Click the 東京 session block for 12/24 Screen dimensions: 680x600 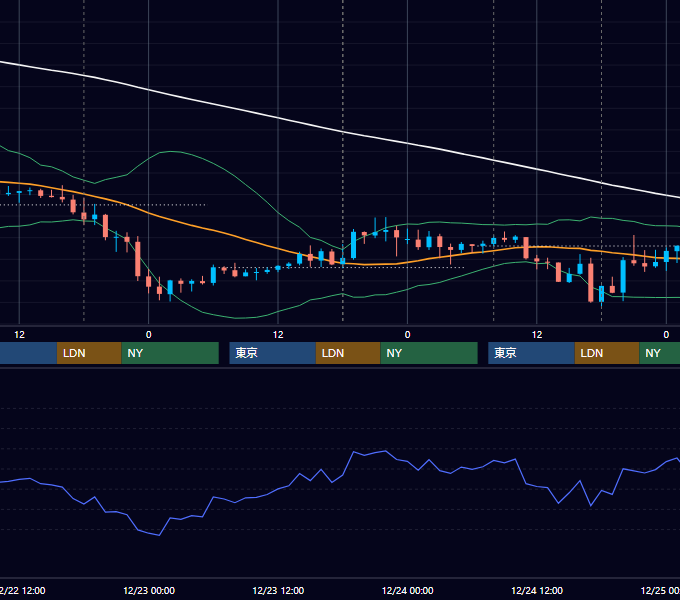pyautogui.click(x=531, y=353)
